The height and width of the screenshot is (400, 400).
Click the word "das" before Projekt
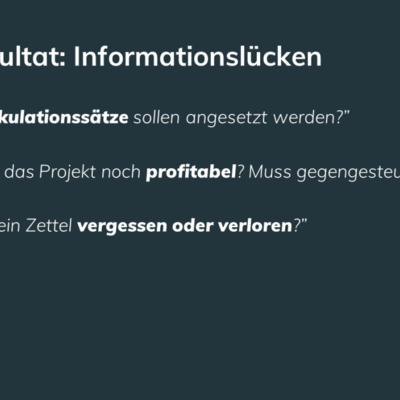click(19, 172)
